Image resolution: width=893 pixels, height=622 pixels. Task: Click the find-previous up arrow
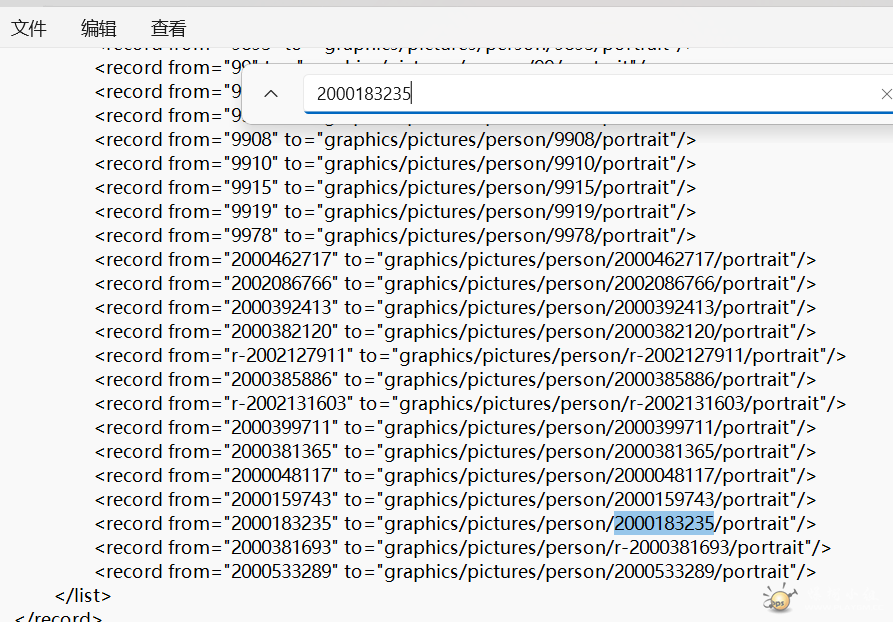tap(271, 93)
